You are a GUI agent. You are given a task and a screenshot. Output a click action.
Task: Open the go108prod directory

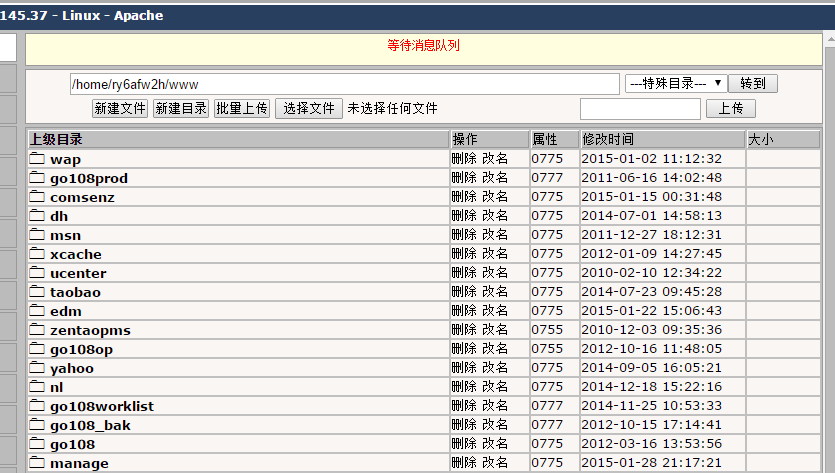coord(89,178)
